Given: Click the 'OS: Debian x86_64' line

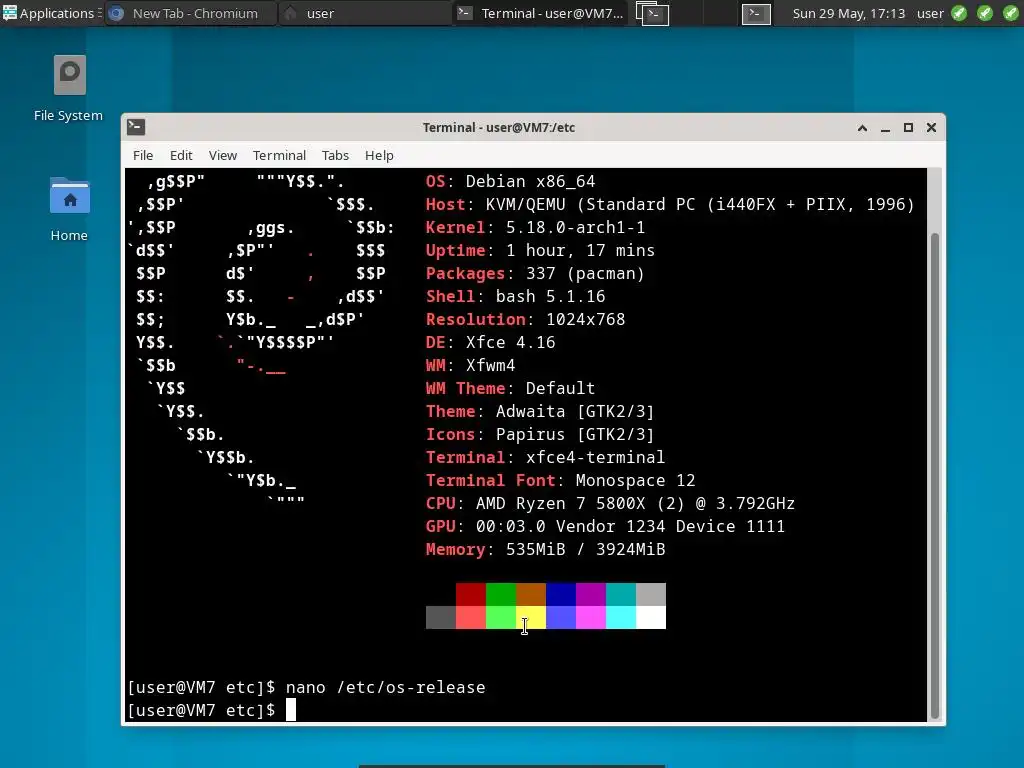Looking at the screenshot, I should (x=510, y=182).
